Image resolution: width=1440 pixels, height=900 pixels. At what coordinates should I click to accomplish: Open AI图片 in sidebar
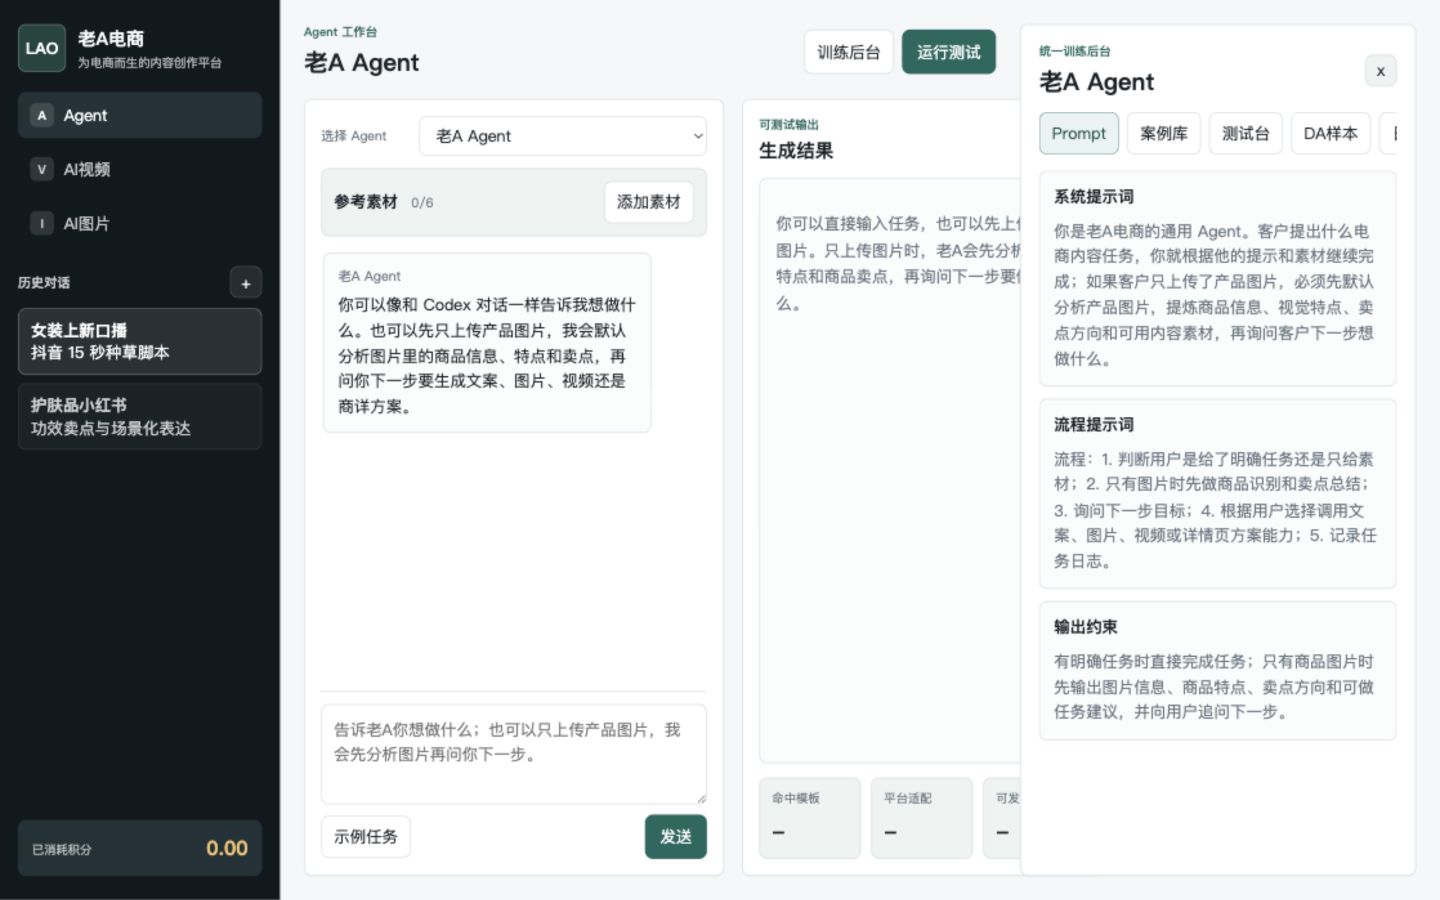click(140, 223)
